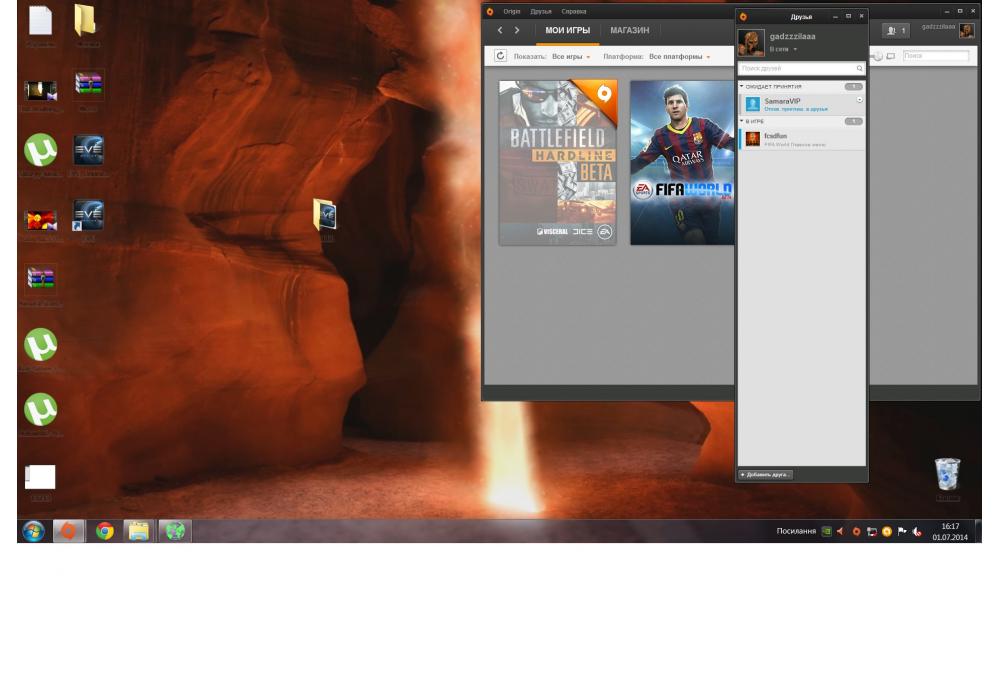Open the 'Справка' menu
The image size is (1000, 700).
tap(574, 12)
